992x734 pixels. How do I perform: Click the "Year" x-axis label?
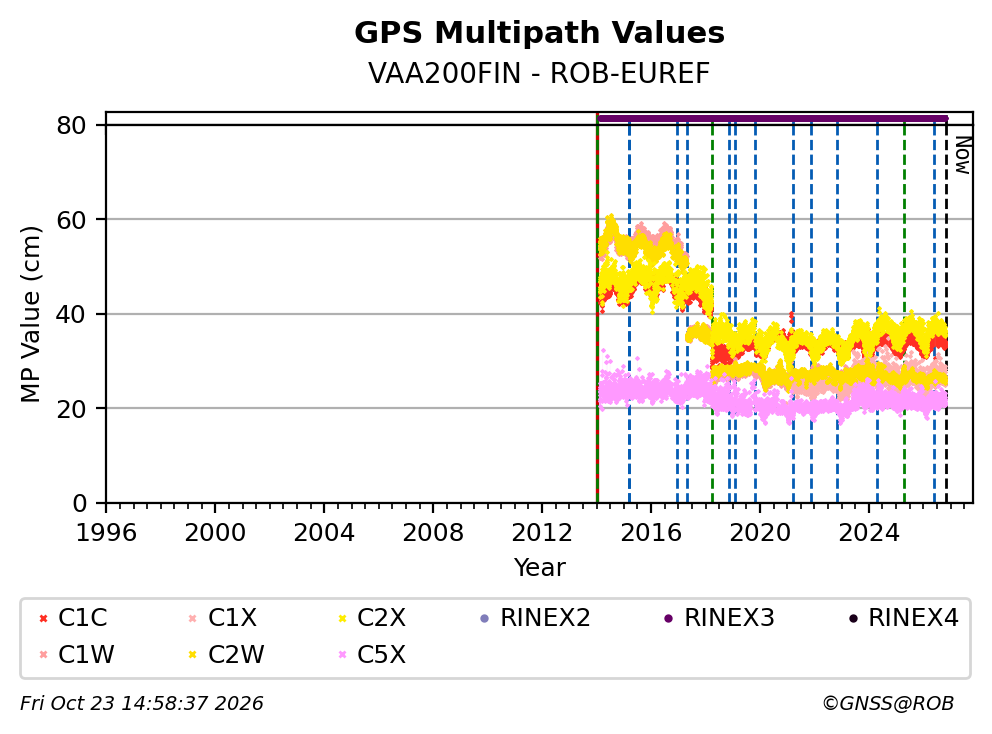539,568
